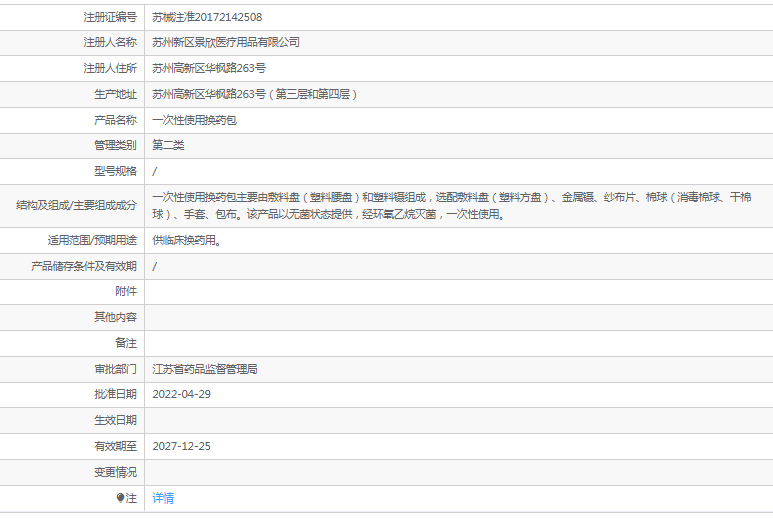Image resolution: width=773 pixels, height=521 pixels.
Task: Select approving department 江苏省药品监督管理局
Action: click(205, 369)
